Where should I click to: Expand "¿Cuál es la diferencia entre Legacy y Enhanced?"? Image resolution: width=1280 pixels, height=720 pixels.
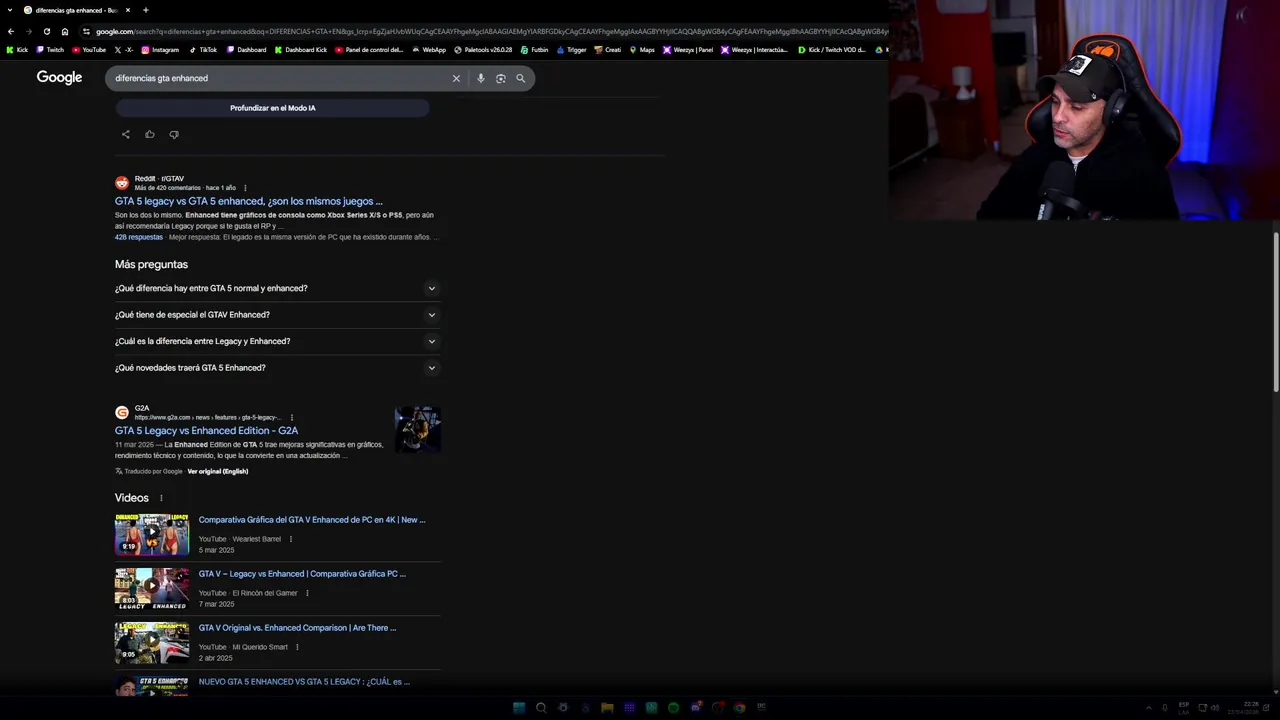[277, 341]
